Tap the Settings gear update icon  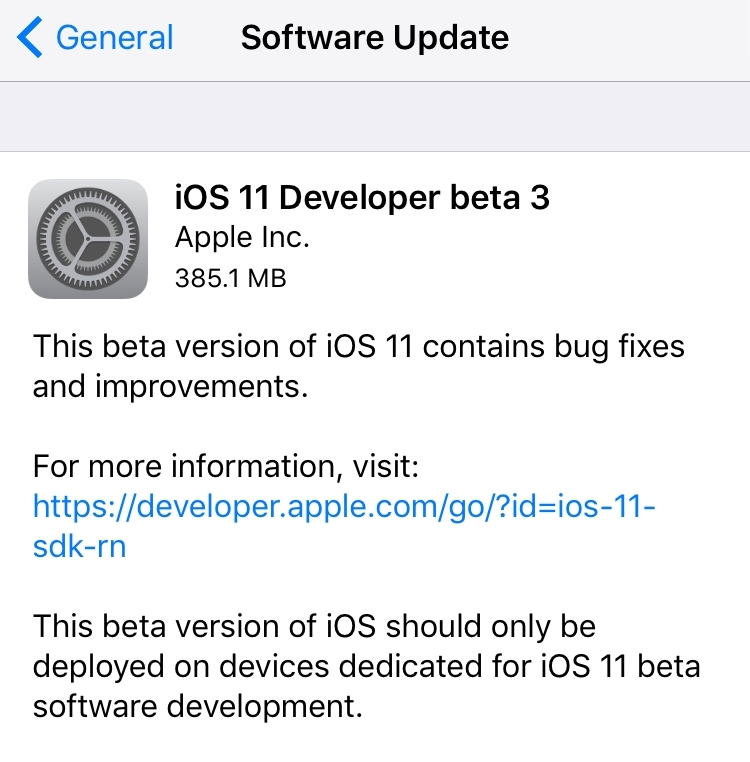coord(88,239)
